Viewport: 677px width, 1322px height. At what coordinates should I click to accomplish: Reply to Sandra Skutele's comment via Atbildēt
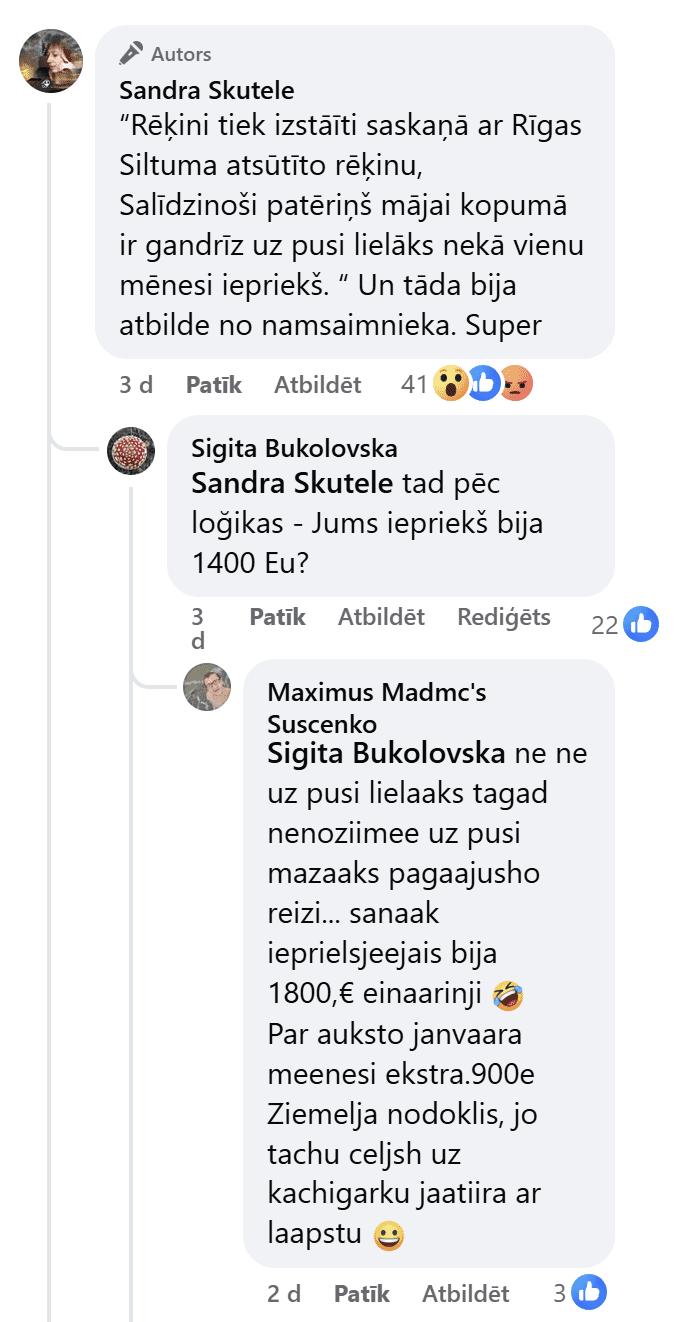click(x=318, y=384)
